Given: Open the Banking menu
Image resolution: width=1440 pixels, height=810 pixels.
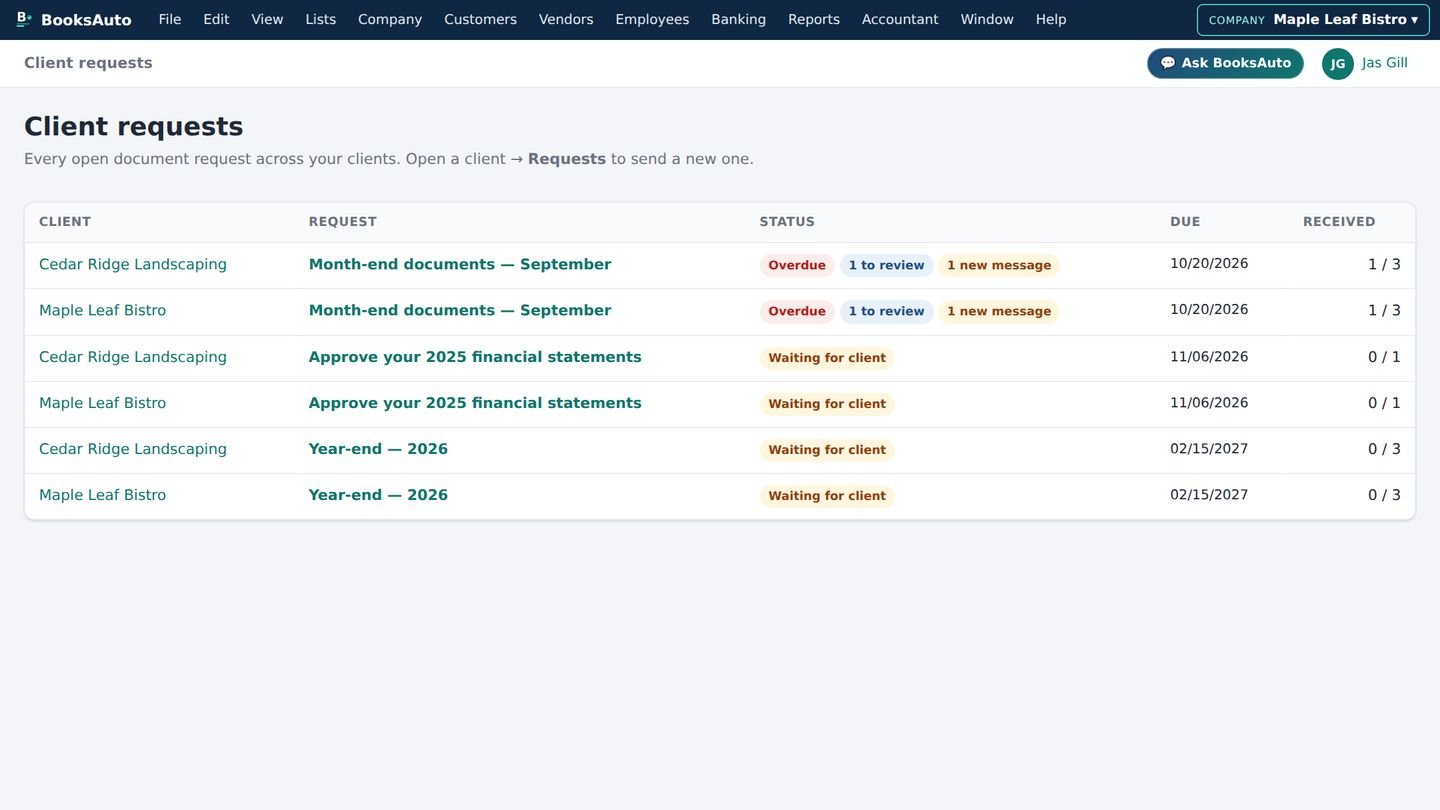Looking at the screenshot, I should [738, 19].
